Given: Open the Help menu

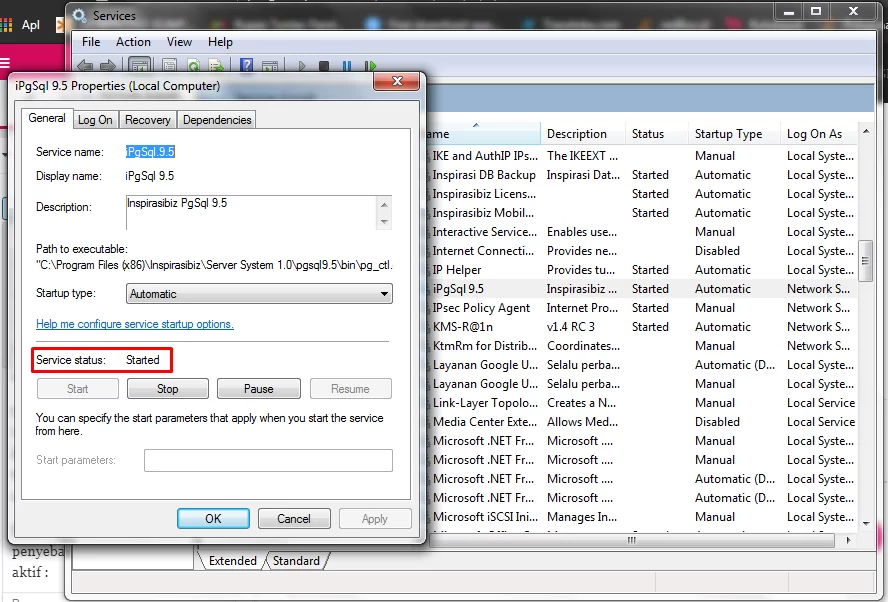Looking at the screenshot, I should pos(220,42).
